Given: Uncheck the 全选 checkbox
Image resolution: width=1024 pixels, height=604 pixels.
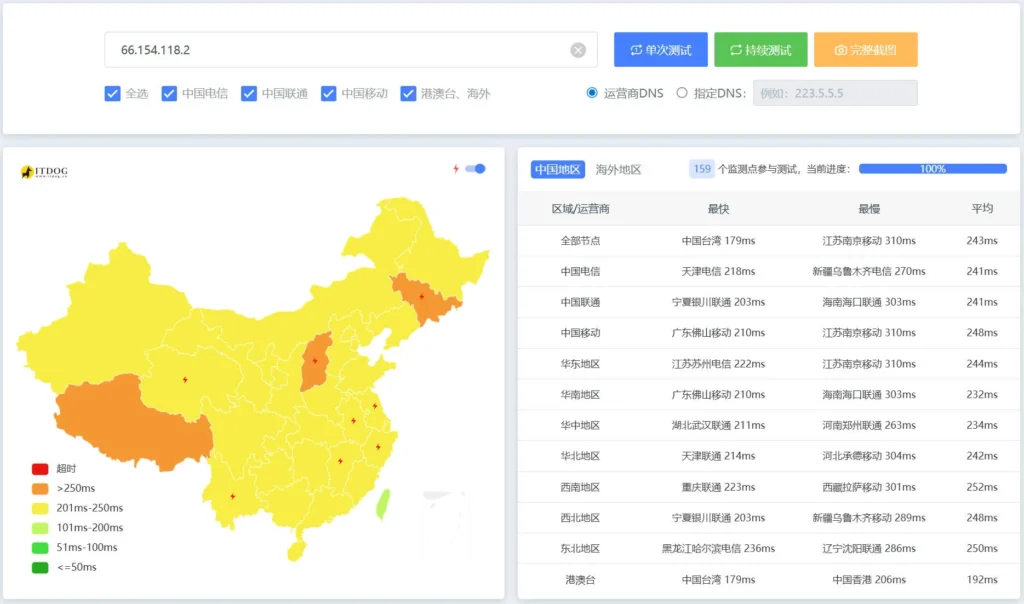Looking at the screenshot, I should coord(112,93).
